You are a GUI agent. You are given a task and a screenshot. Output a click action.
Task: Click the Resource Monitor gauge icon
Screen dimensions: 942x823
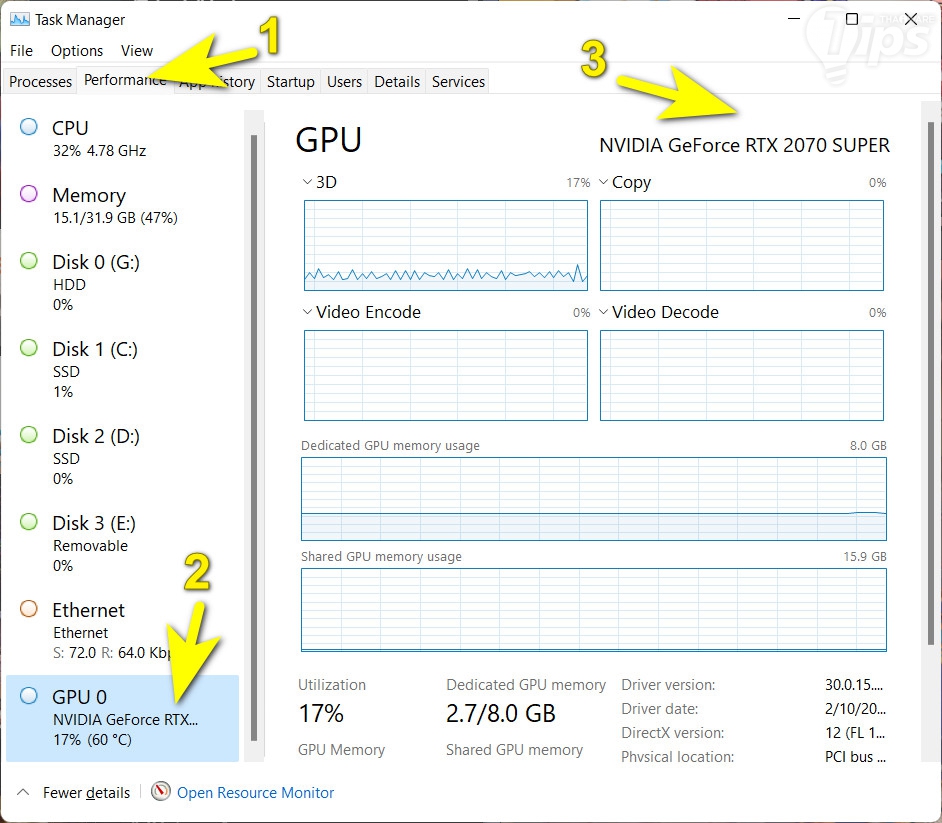[x=161, y=792]
